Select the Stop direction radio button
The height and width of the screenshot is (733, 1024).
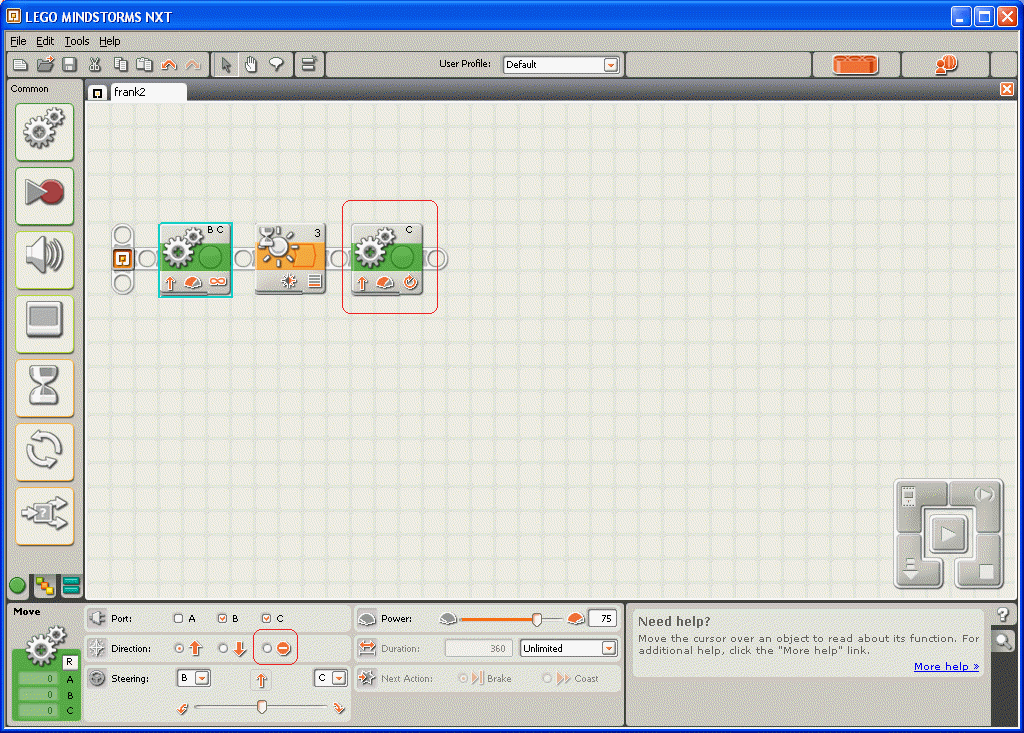[267, 649]
